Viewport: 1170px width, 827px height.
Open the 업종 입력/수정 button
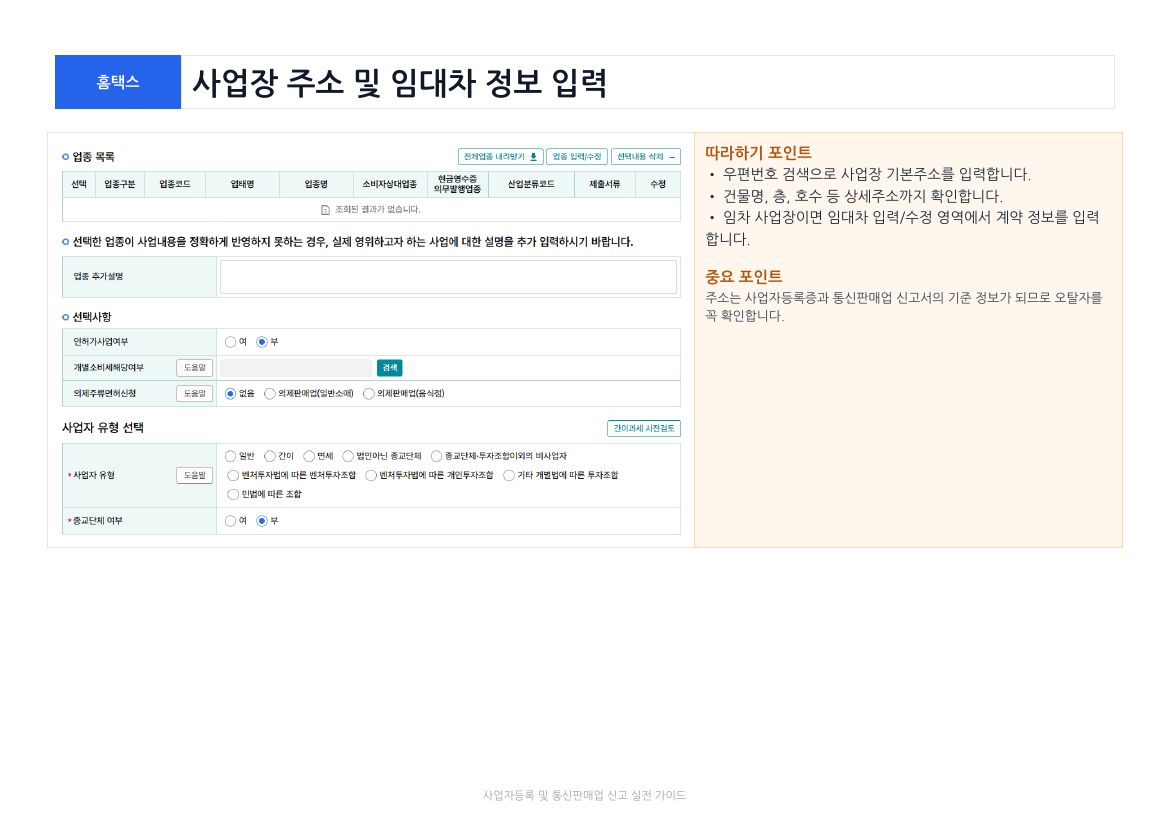[x=577, y=157]
